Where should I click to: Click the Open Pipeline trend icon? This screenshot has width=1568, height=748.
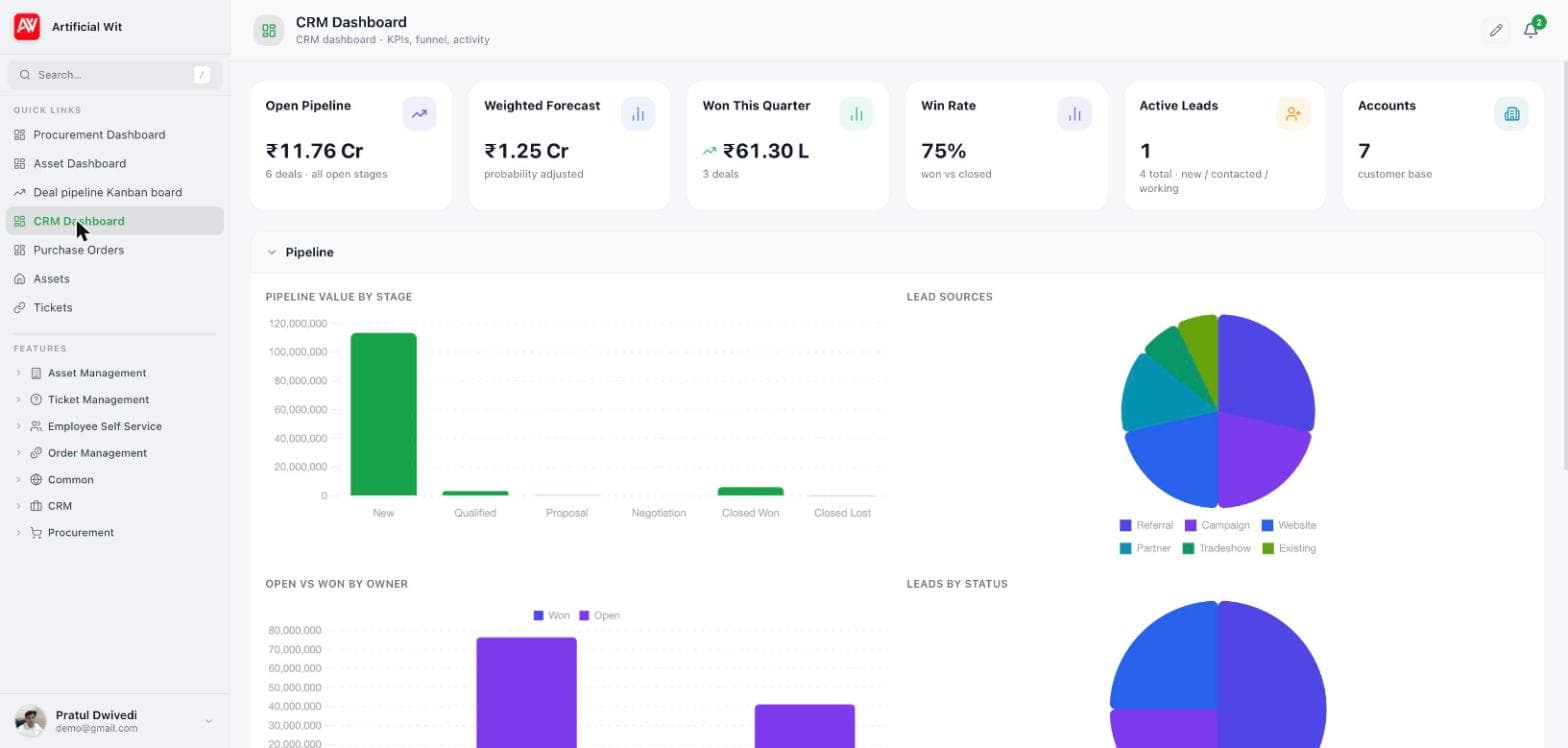pos(419,114)
